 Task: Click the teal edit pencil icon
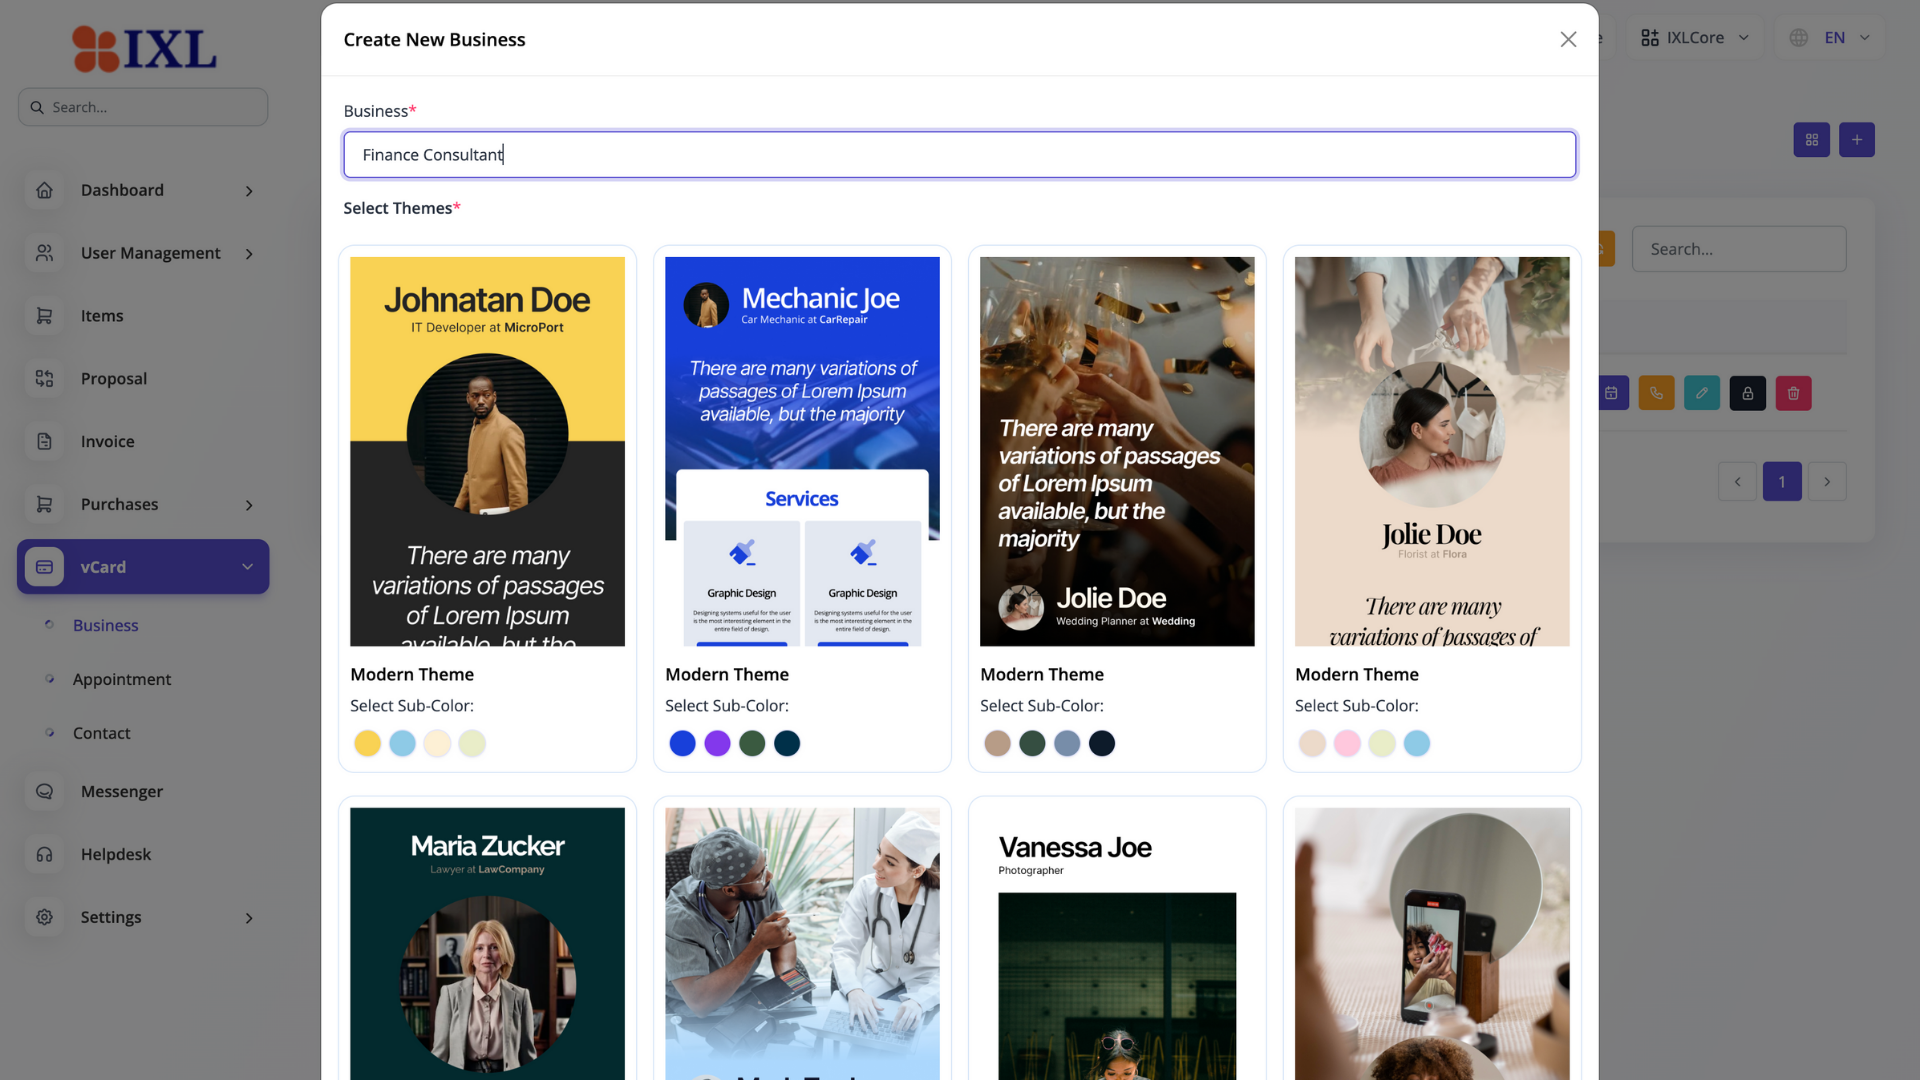pyautogui.click(x=1701, y=393)
